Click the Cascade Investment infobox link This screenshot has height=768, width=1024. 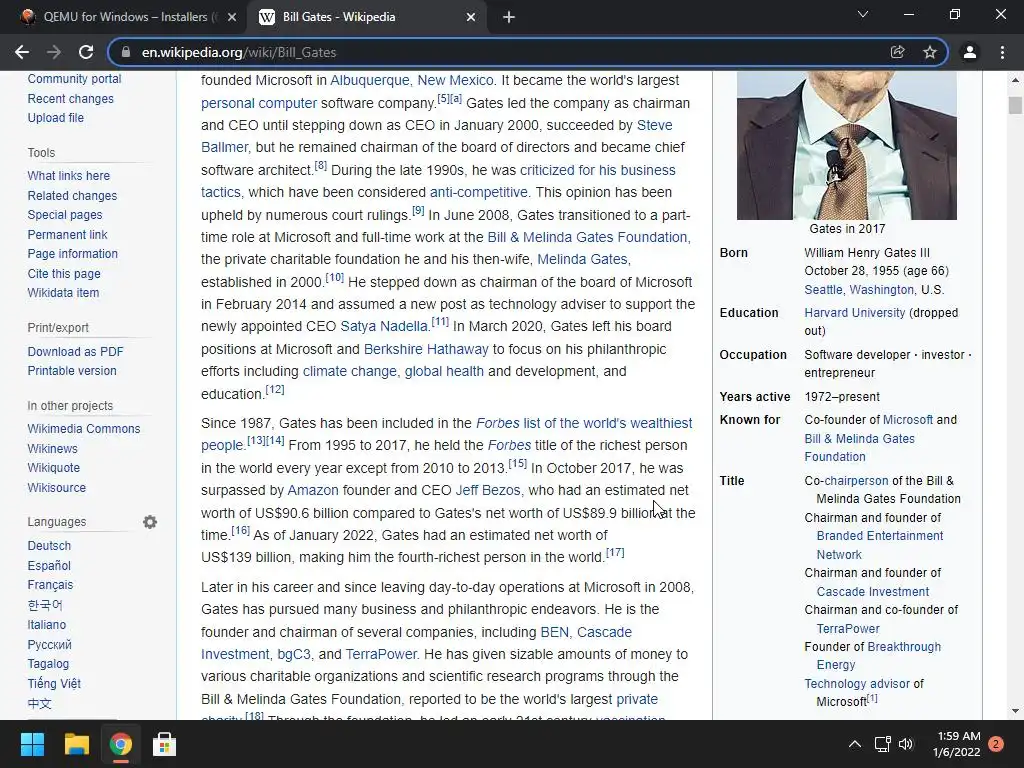pyautogui.click(x=872, y=592)
